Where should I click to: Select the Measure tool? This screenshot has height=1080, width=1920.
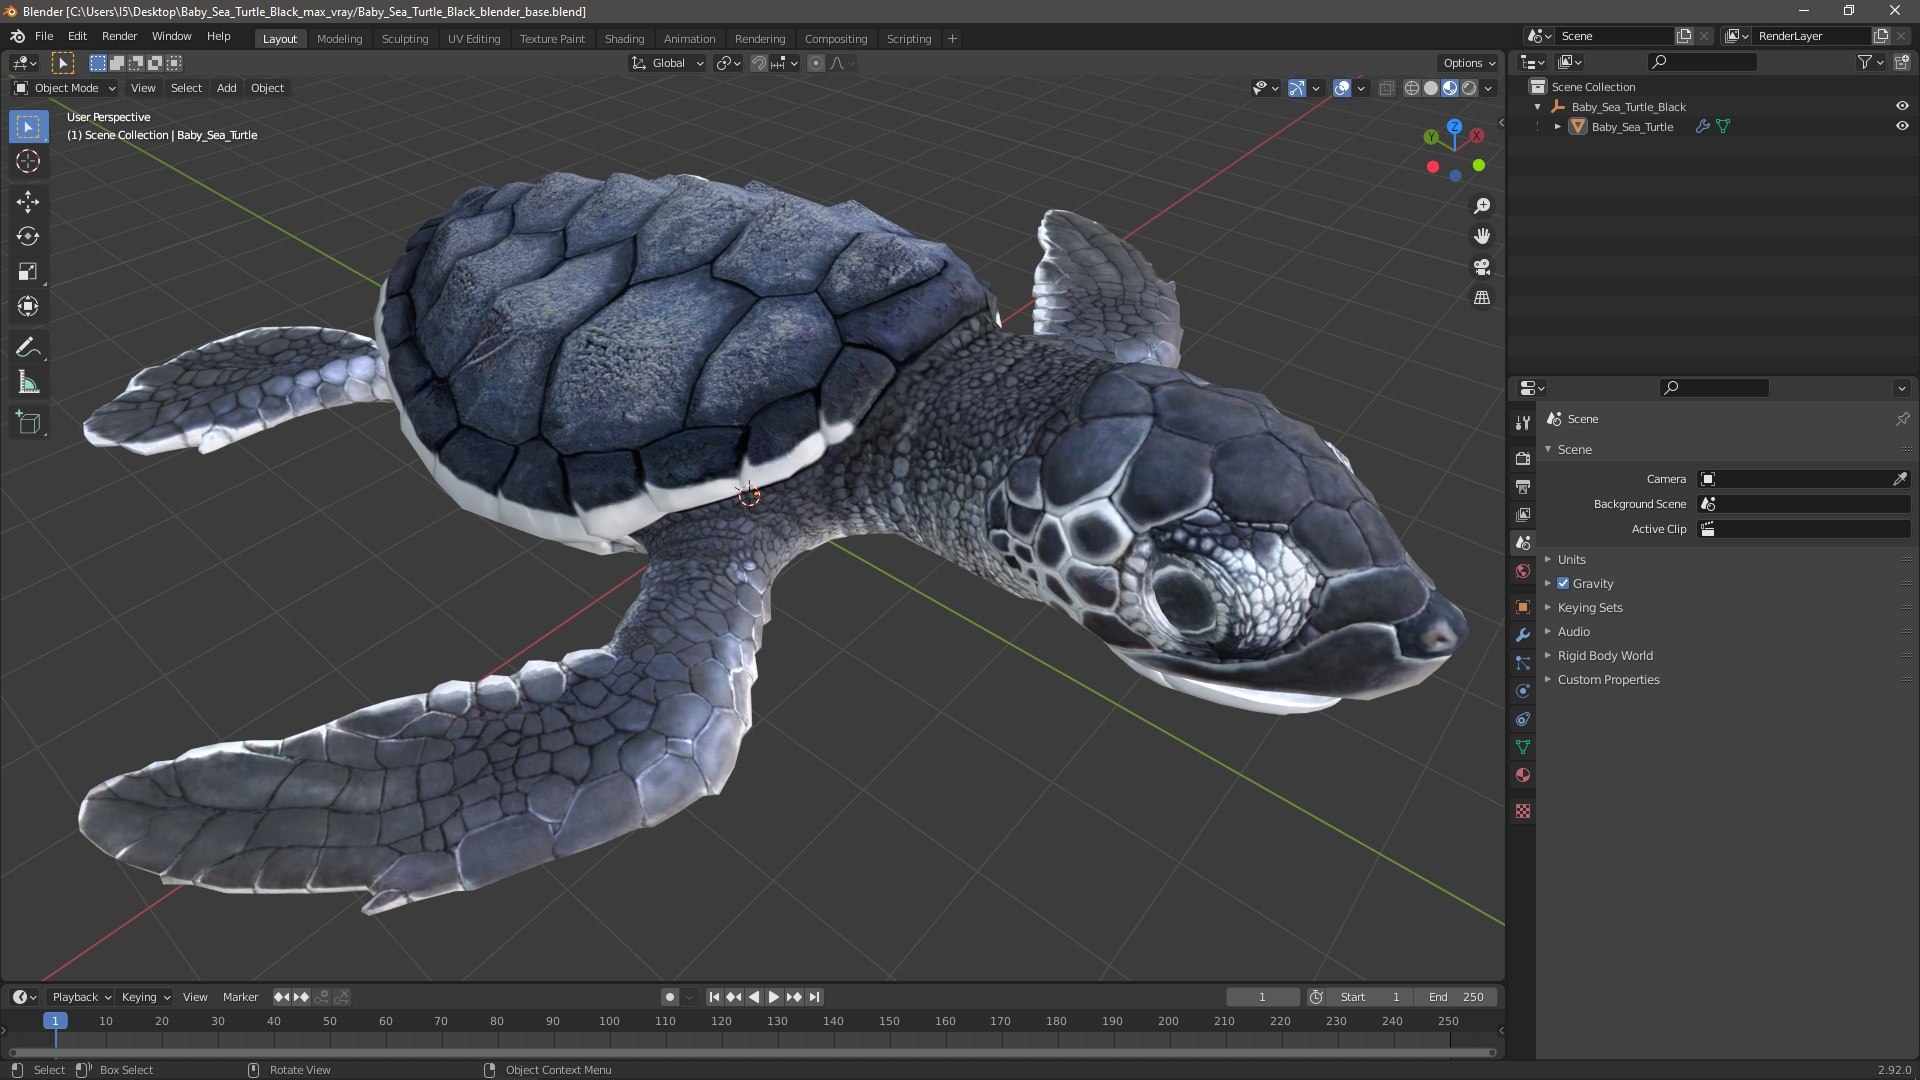[28, 383]
